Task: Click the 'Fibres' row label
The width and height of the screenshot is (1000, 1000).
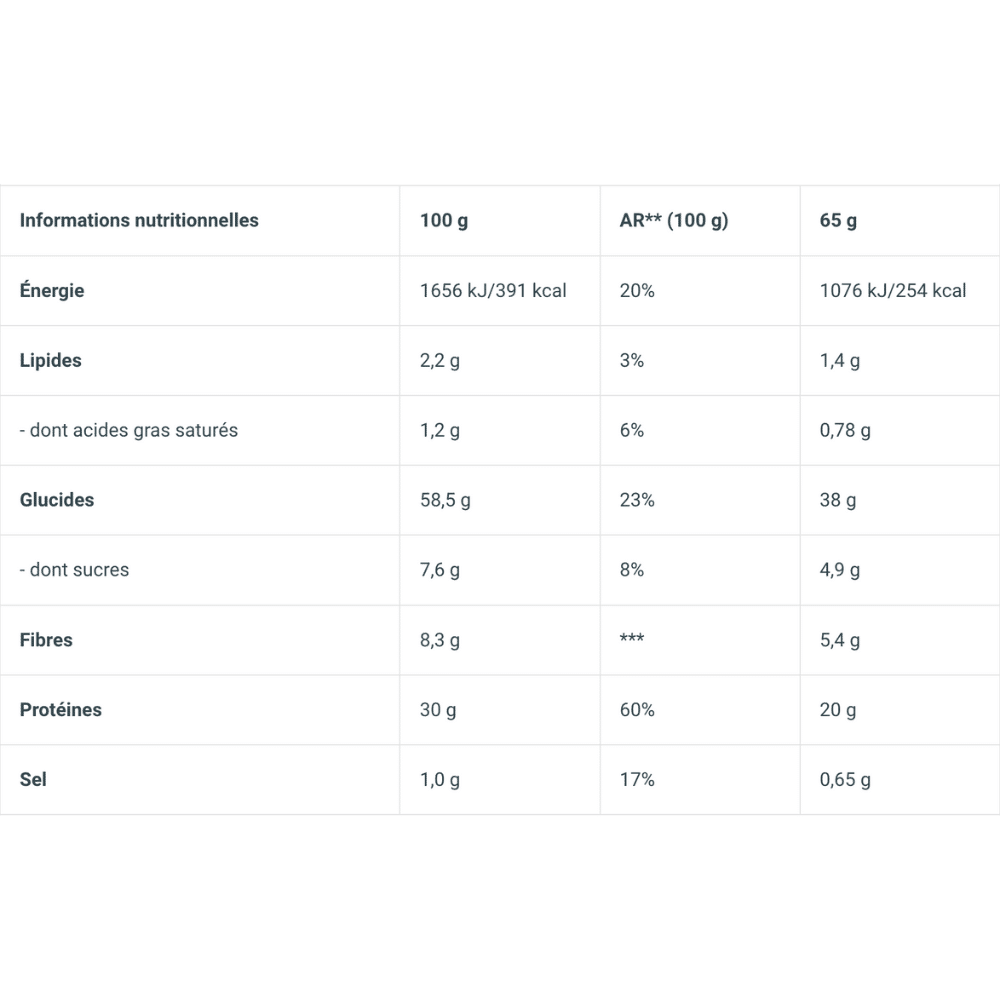Action: click(x=46, y=640)
